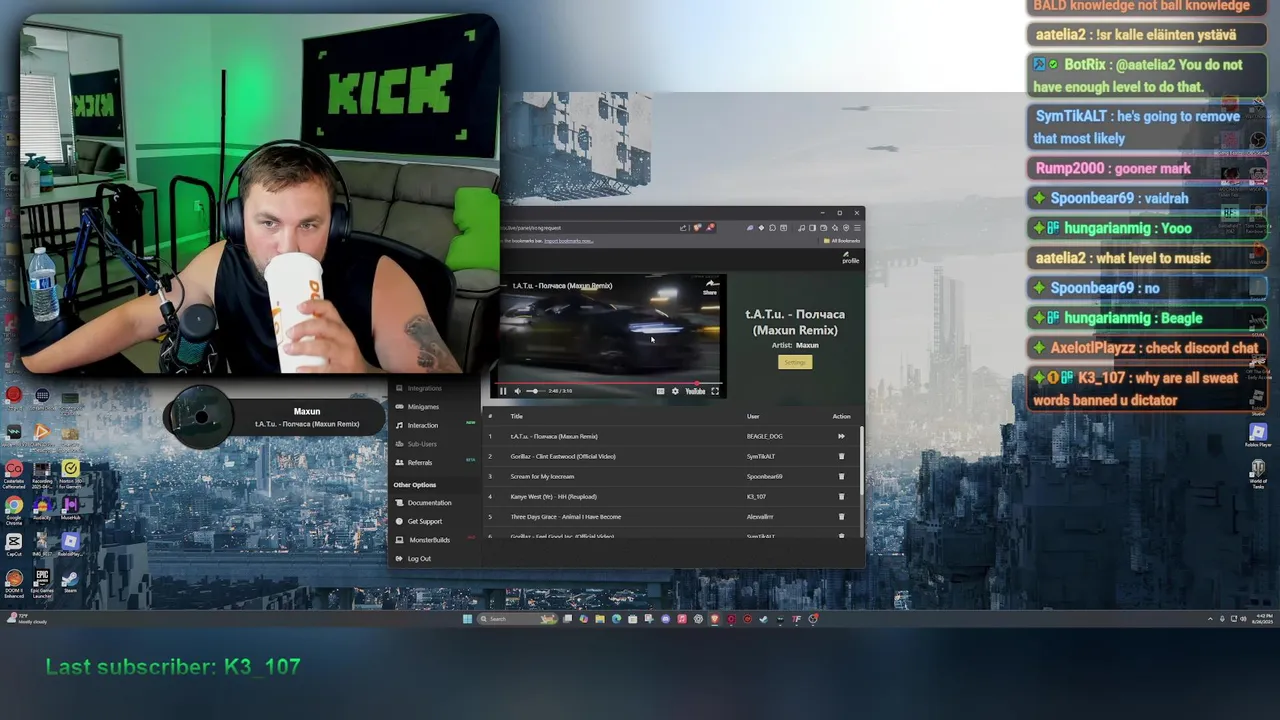Screen dimensions: 1280x720
Task: Show hidden system tray icons
Action: coord(1210,619)
